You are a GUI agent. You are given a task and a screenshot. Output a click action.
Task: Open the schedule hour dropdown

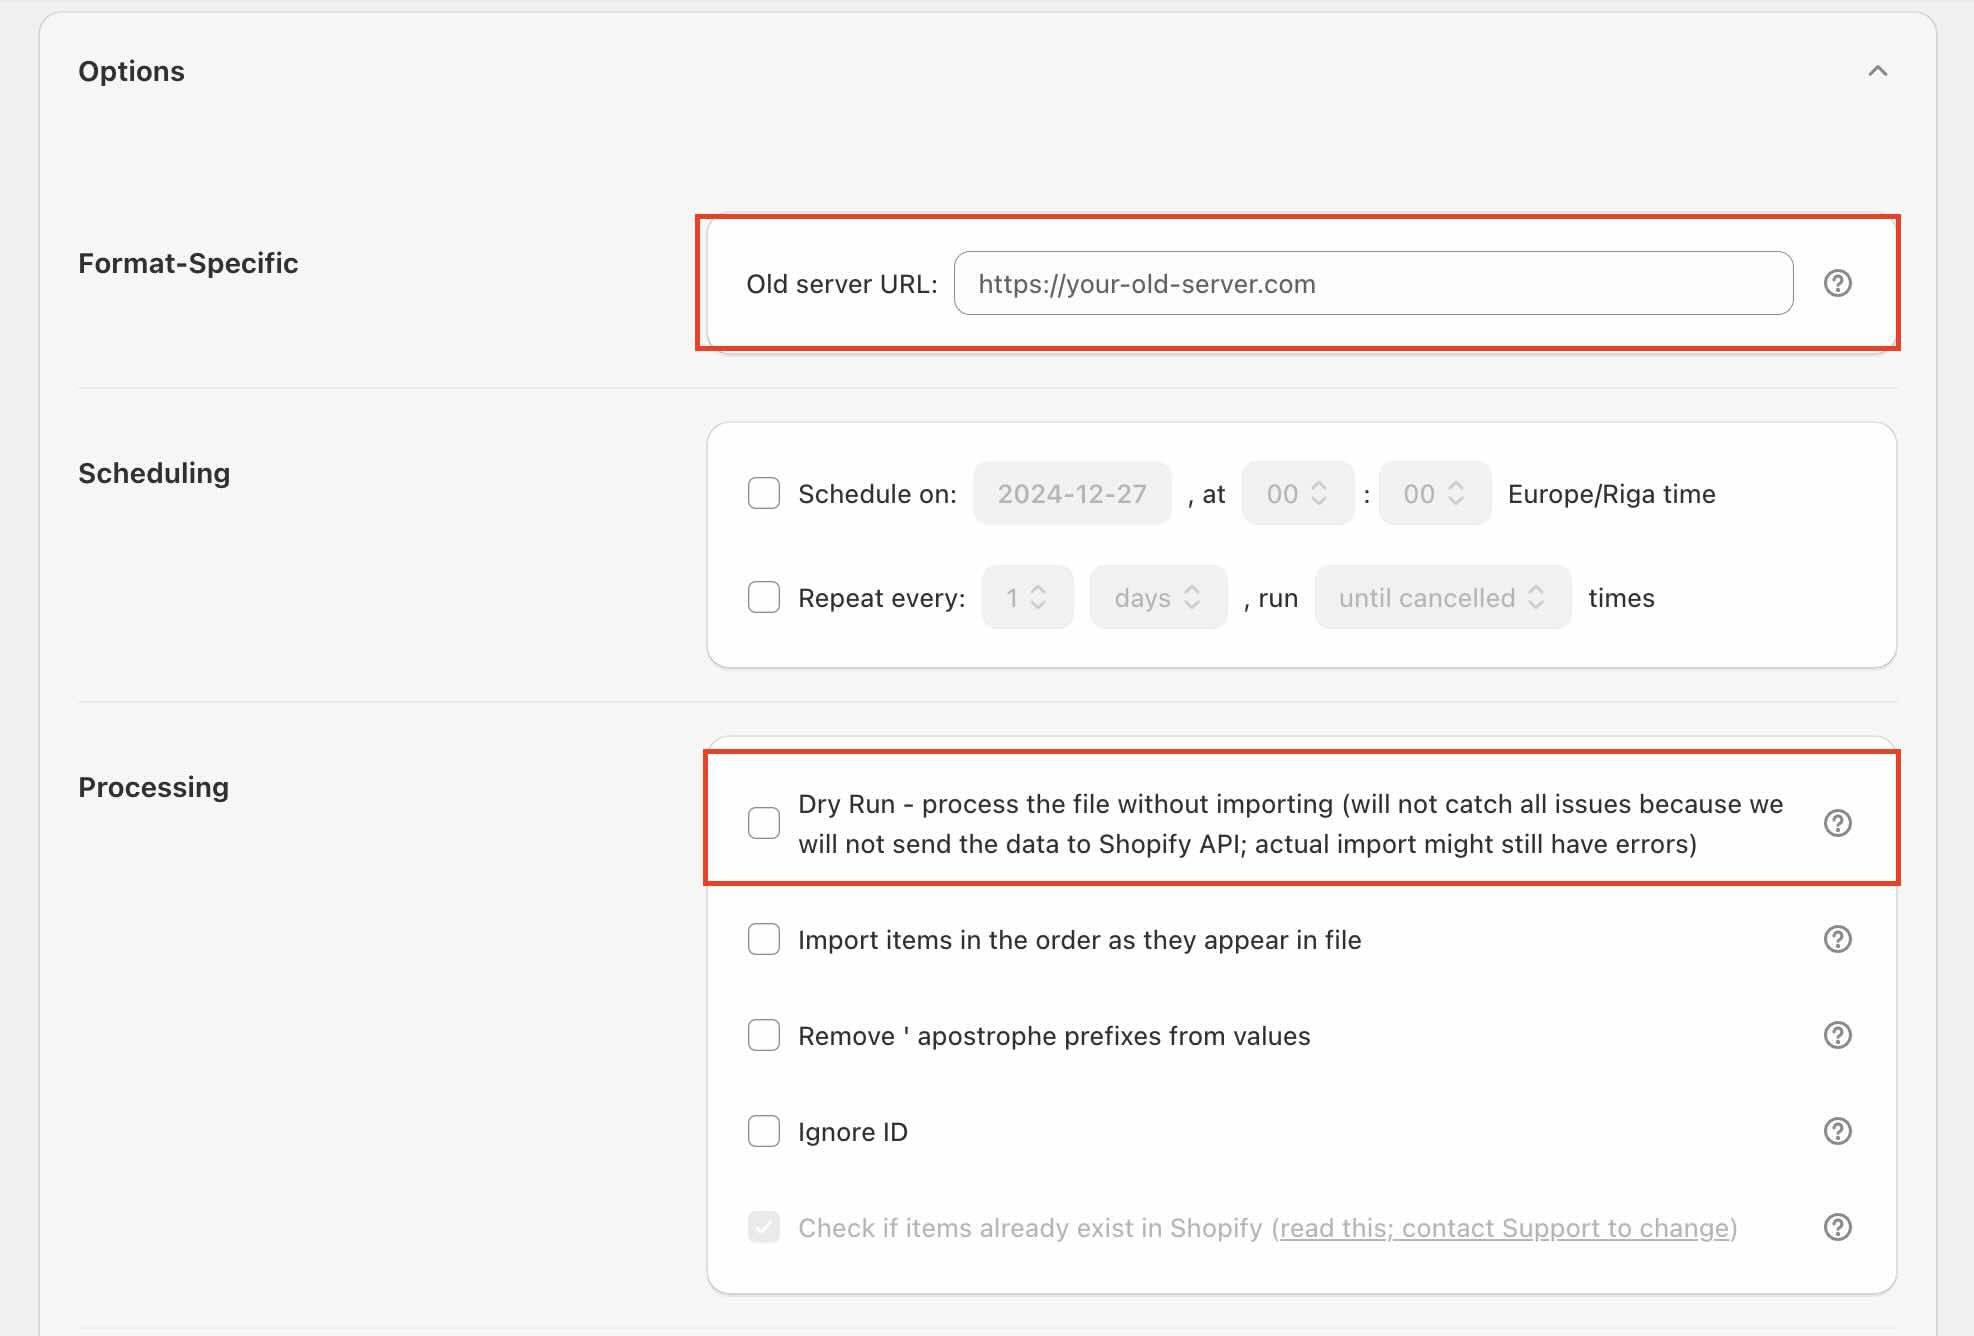1297,493
